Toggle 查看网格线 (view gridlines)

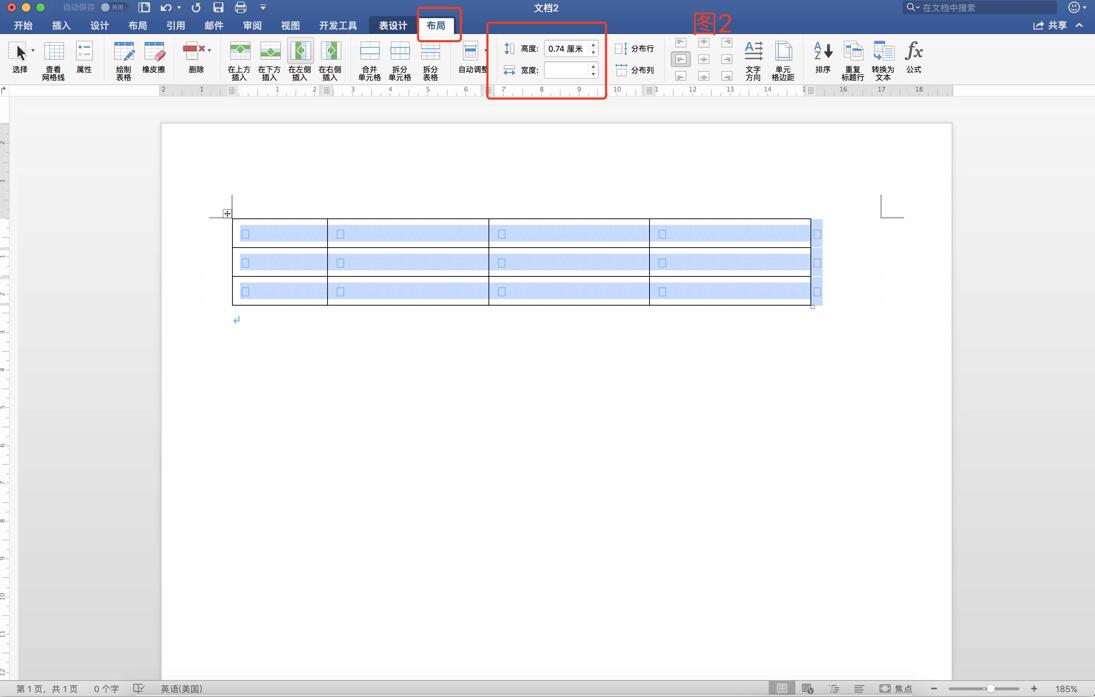pos(53,61)
